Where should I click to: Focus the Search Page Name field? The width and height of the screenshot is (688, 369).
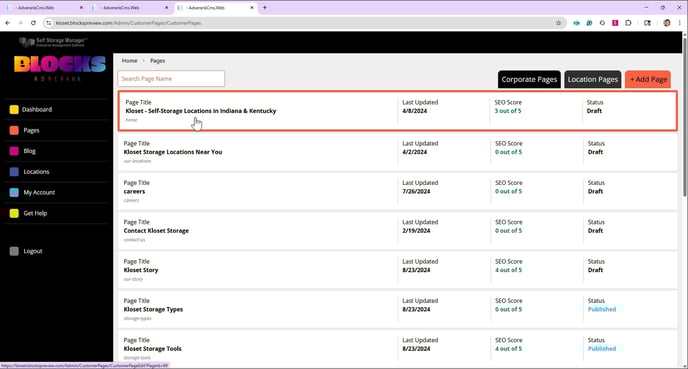point(171,79)
